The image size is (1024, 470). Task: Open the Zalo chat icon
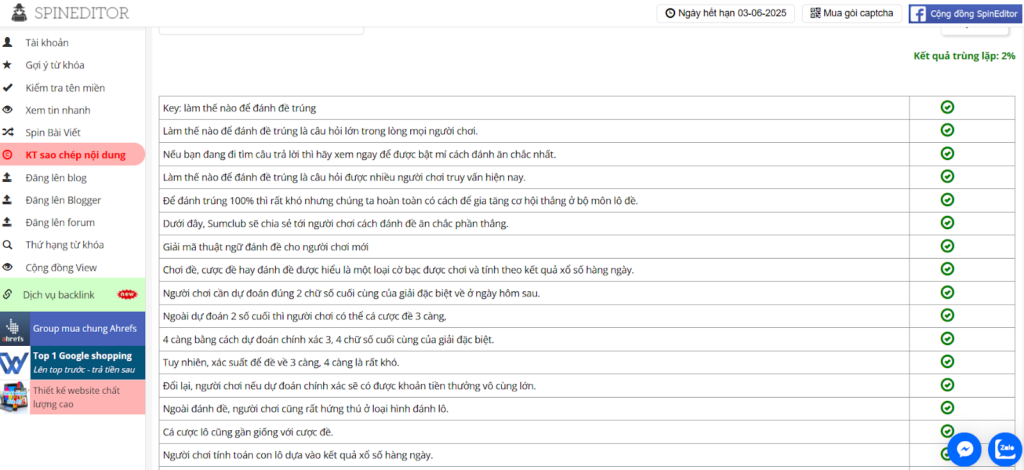coord(1005,450)
